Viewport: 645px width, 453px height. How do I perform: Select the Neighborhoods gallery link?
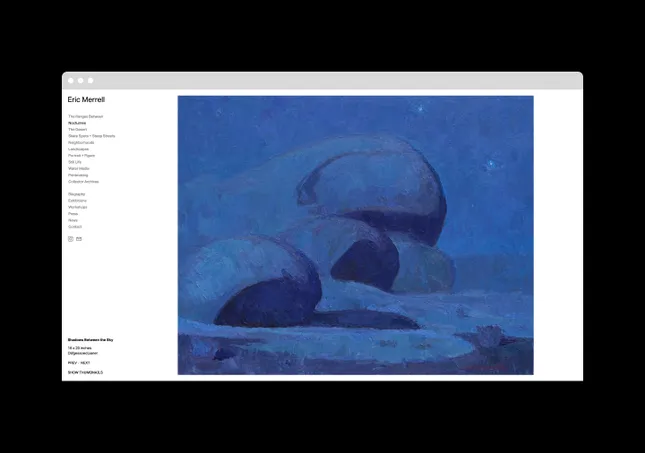[81, 142]
